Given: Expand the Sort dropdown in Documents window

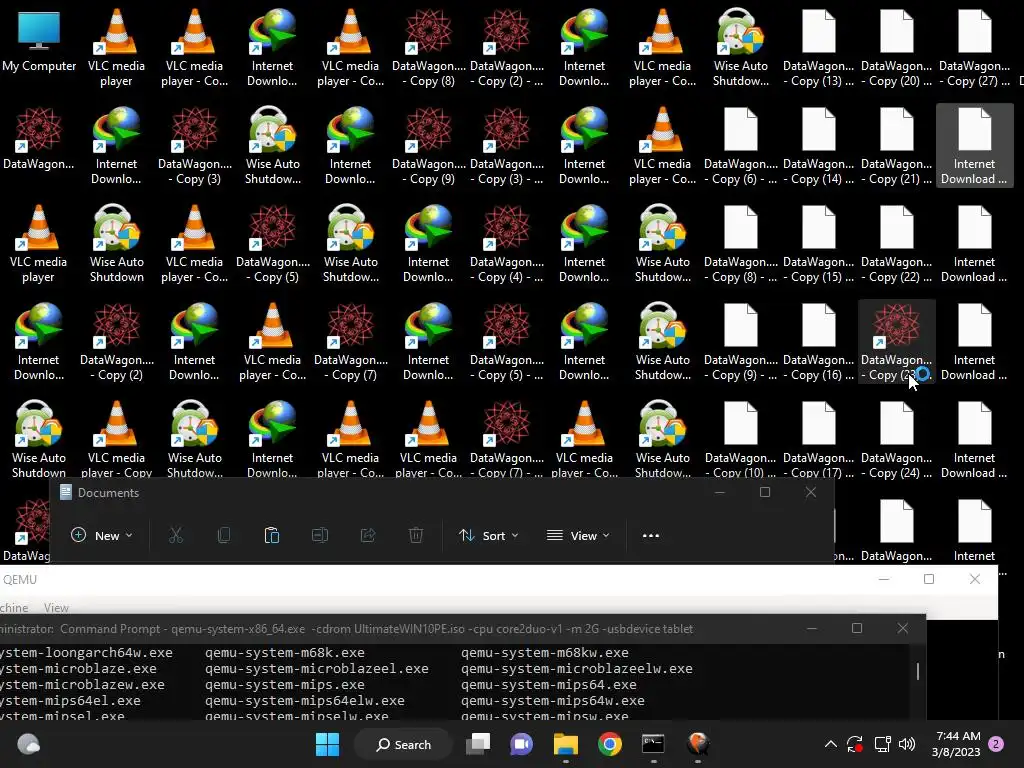Looking at the screenshot, I should 488,536.
